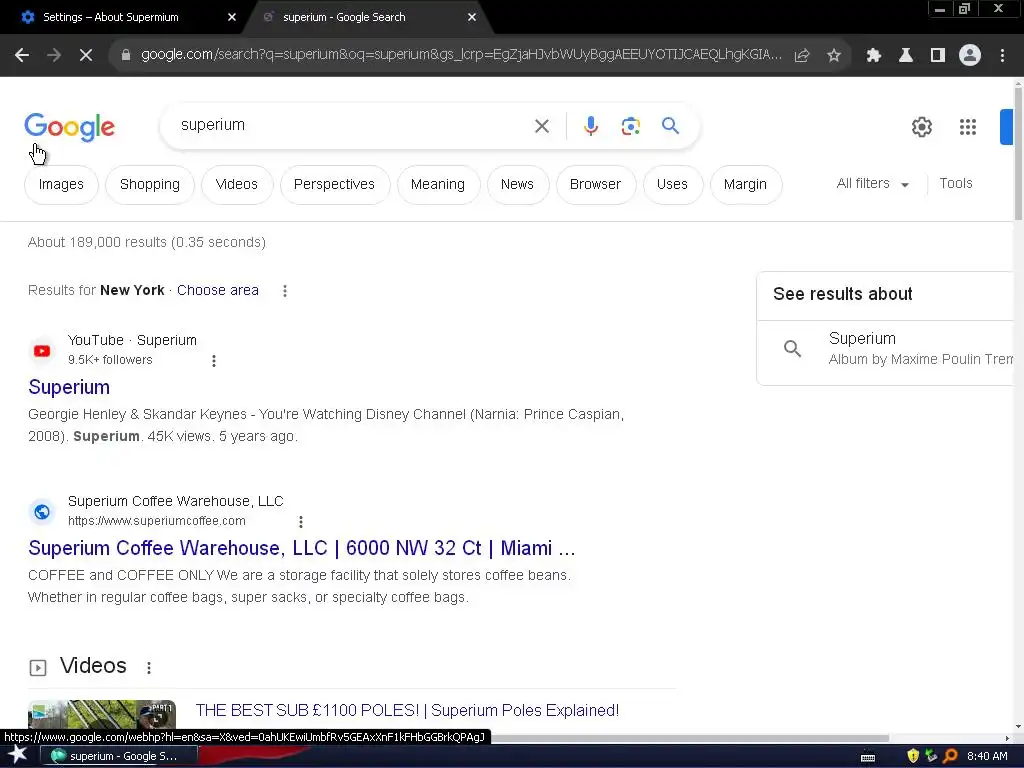Open the site info lock icon

coord(125,56)
